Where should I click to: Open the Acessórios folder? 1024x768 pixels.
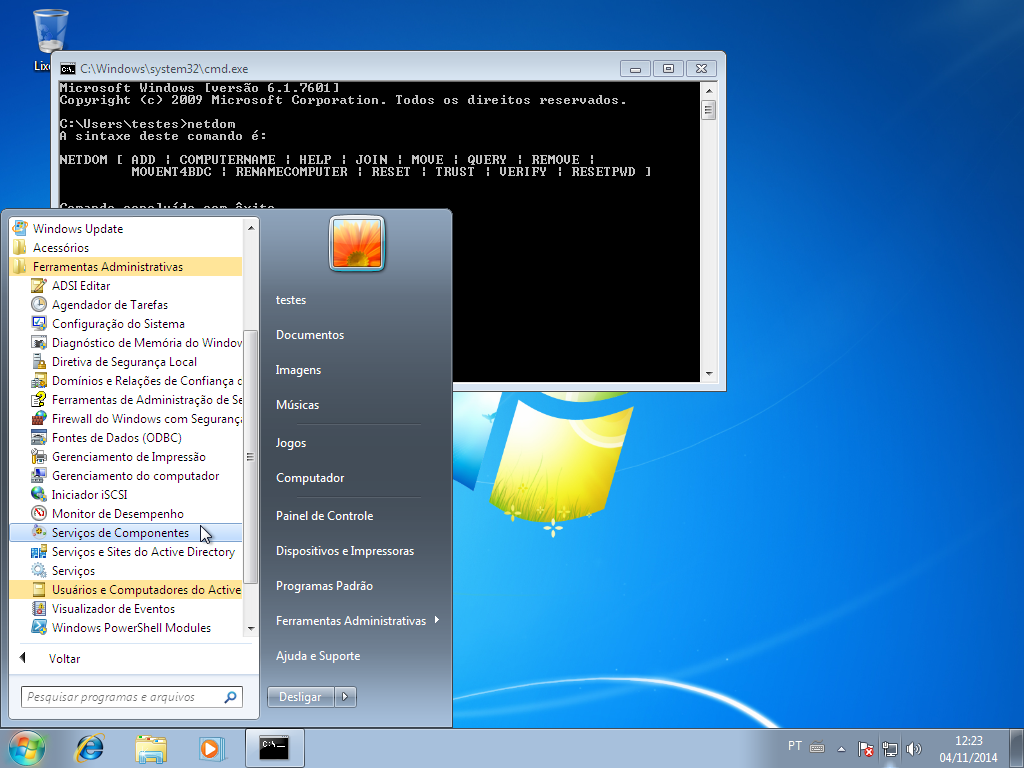click(x=62, y=247)
